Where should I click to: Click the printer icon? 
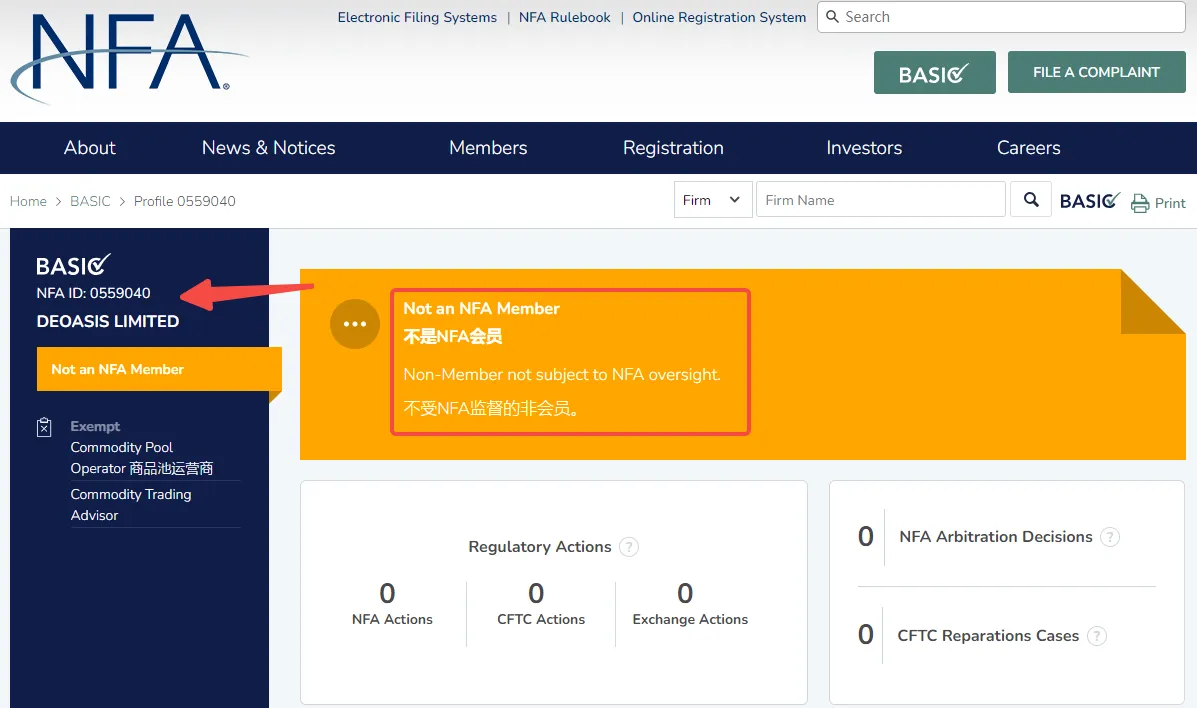pyautogui.click(x=1140, y=202)
